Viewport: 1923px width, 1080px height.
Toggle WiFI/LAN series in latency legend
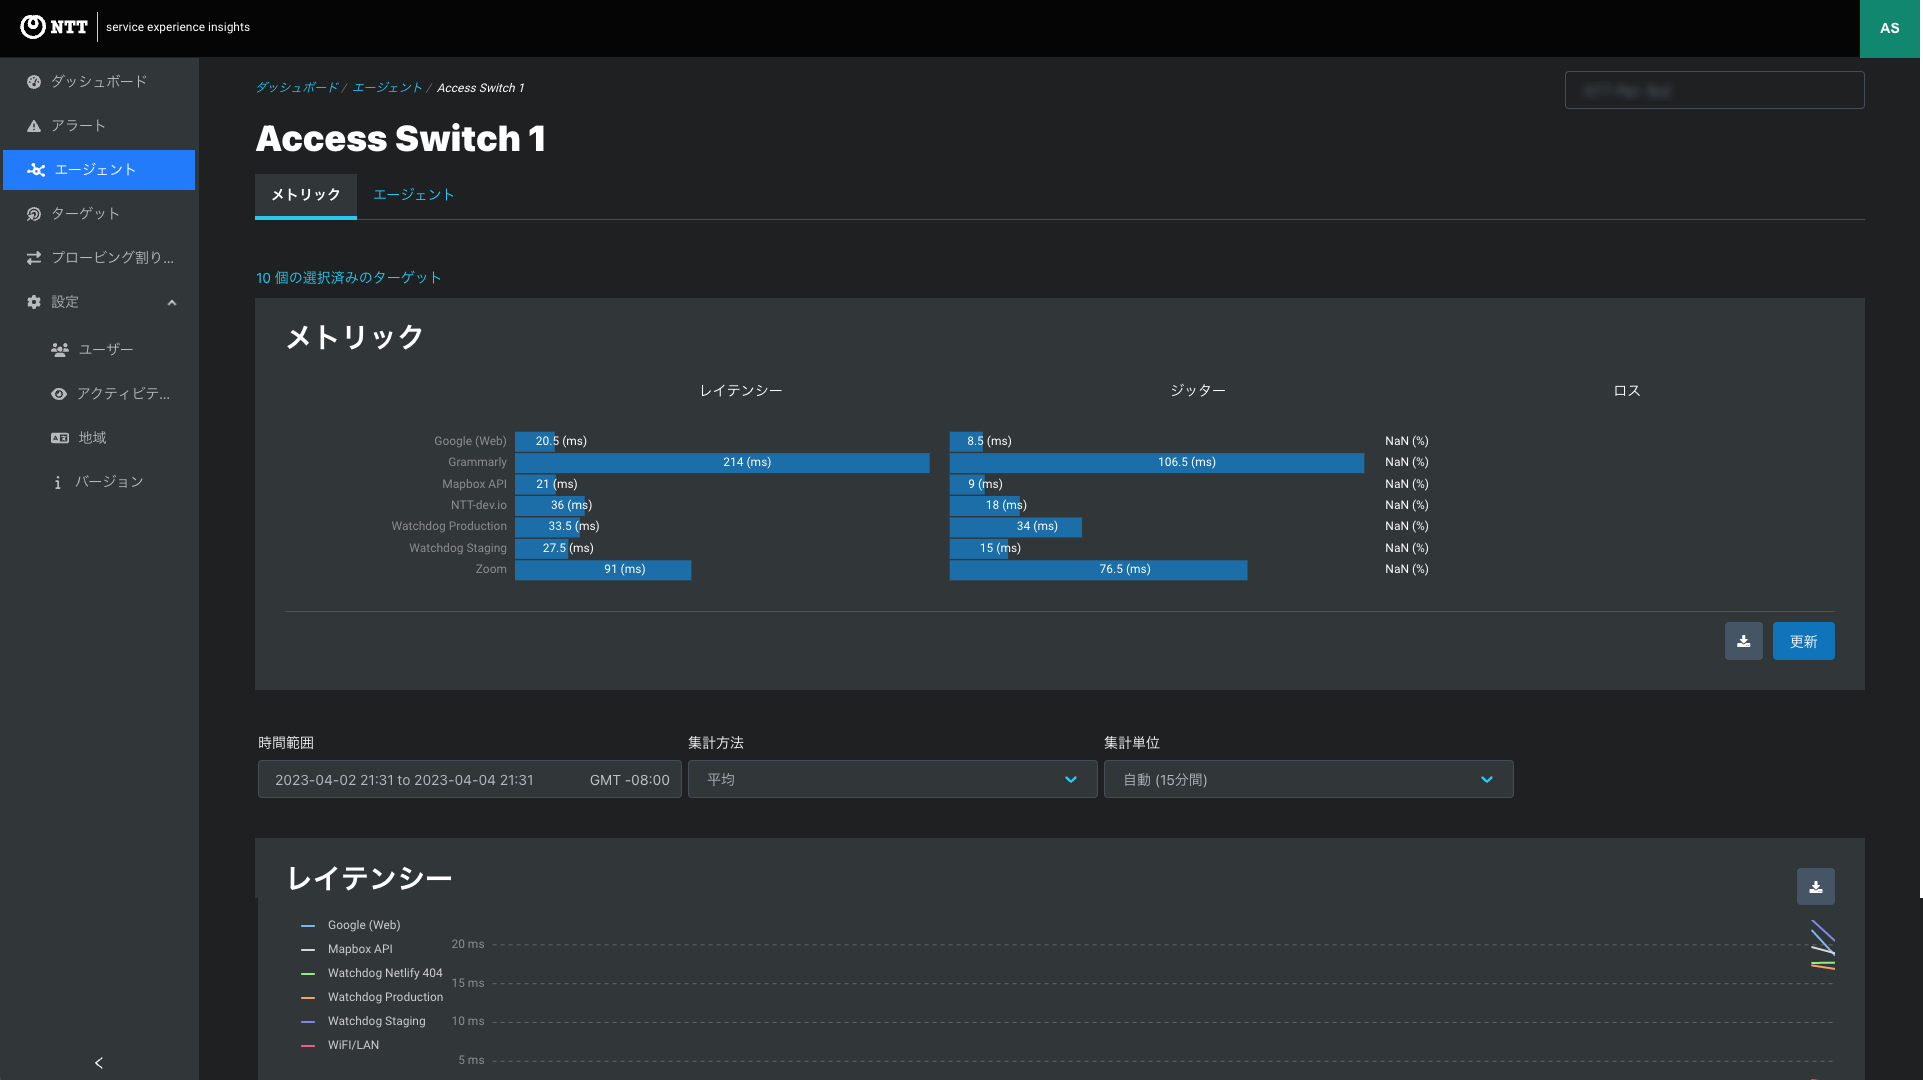click(x=353, y=1045)
